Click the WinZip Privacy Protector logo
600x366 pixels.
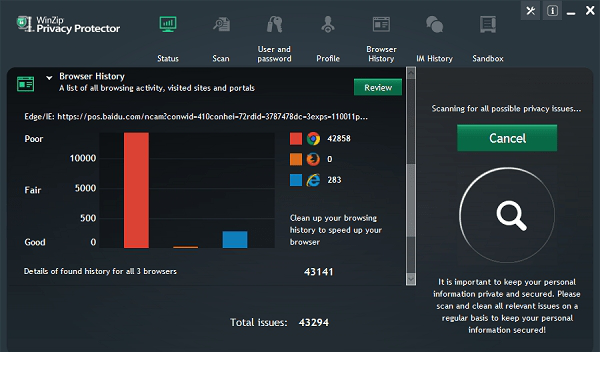click(68, 24)
